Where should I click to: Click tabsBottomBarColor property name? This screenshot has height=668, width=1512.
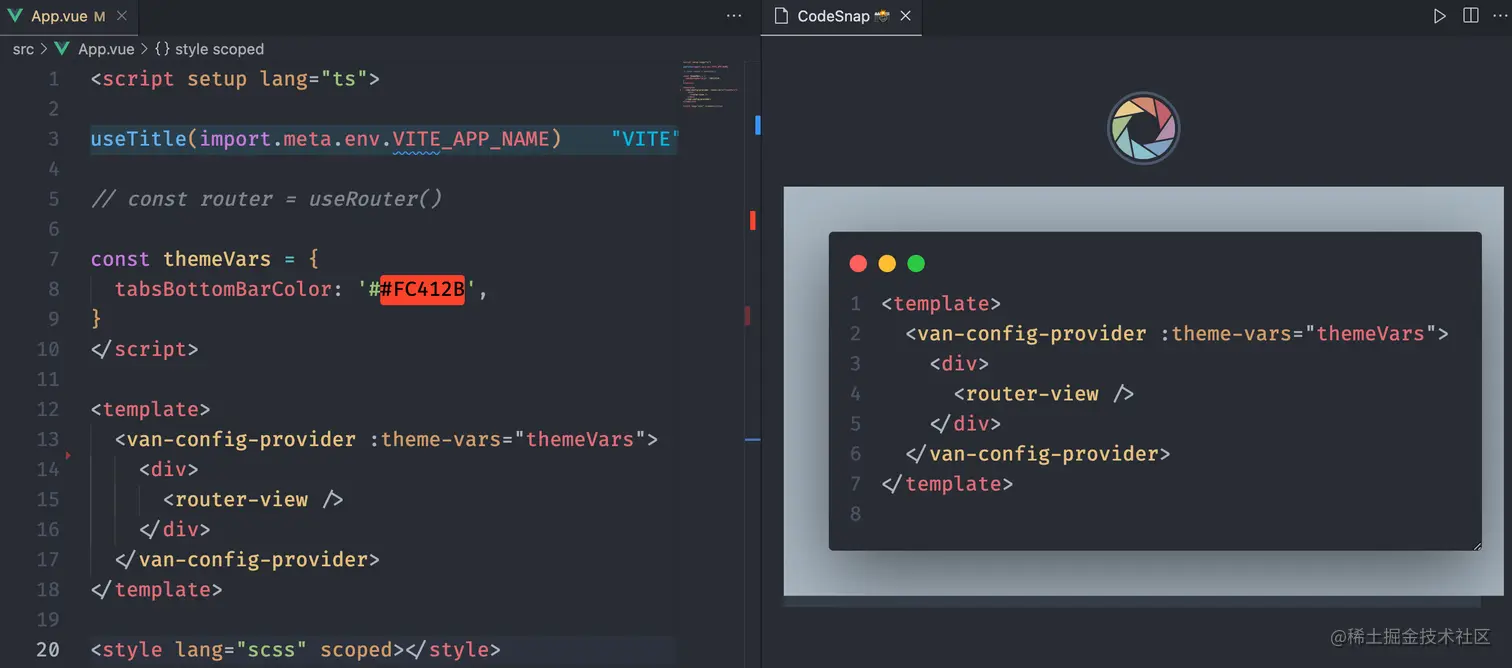pos(223,289)
